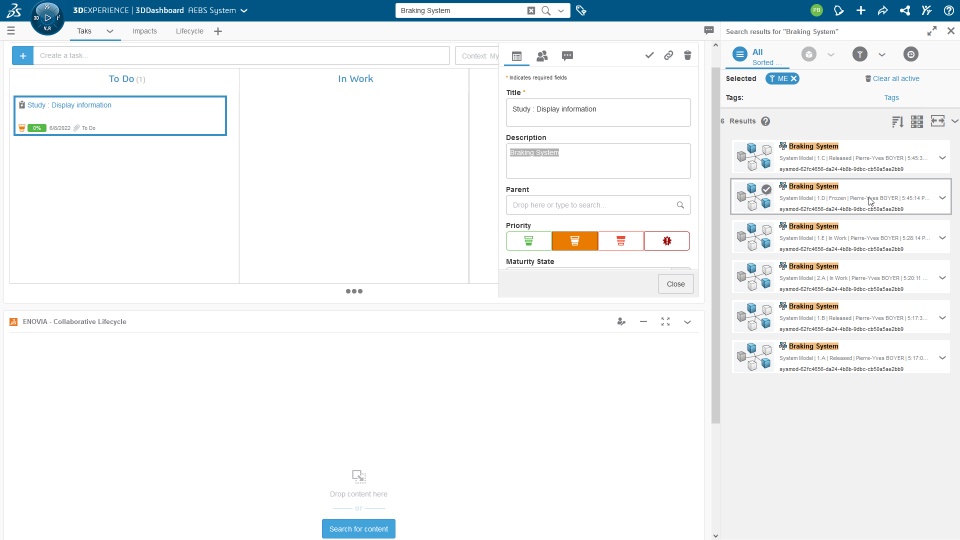Click the three dots below the task board

[x=354, y=291]
